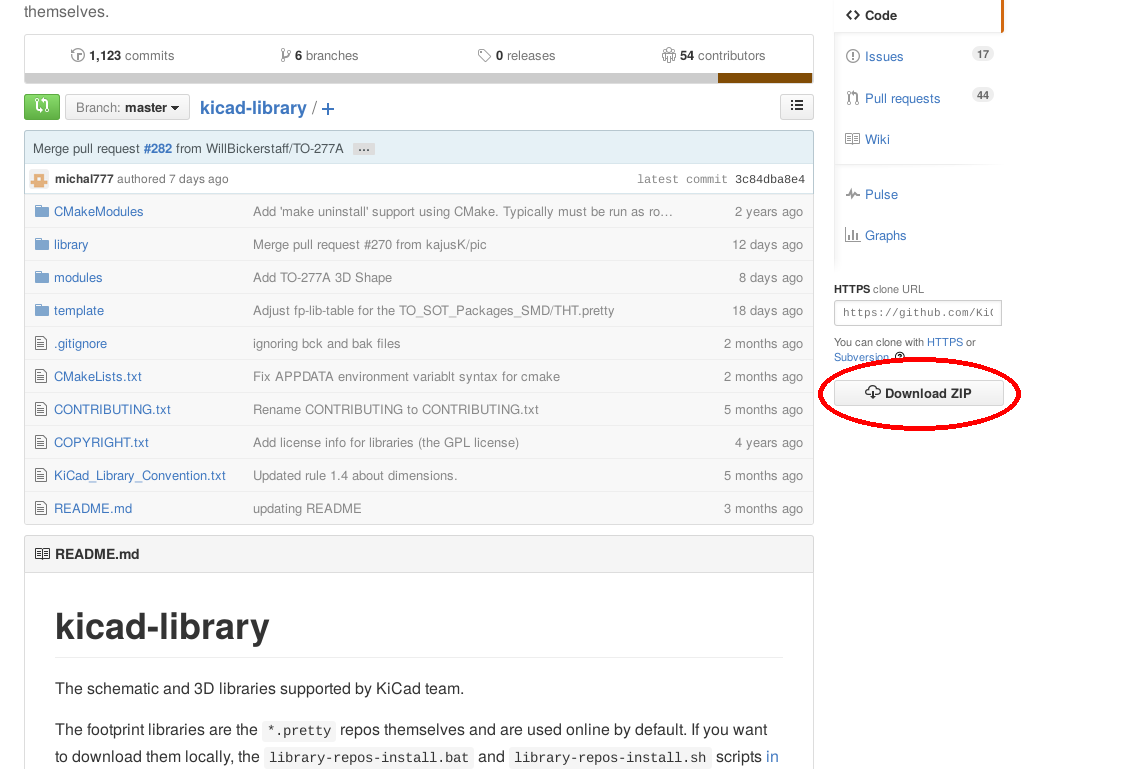
Task: Click the README book icon in header
Action: click(42, 554)
